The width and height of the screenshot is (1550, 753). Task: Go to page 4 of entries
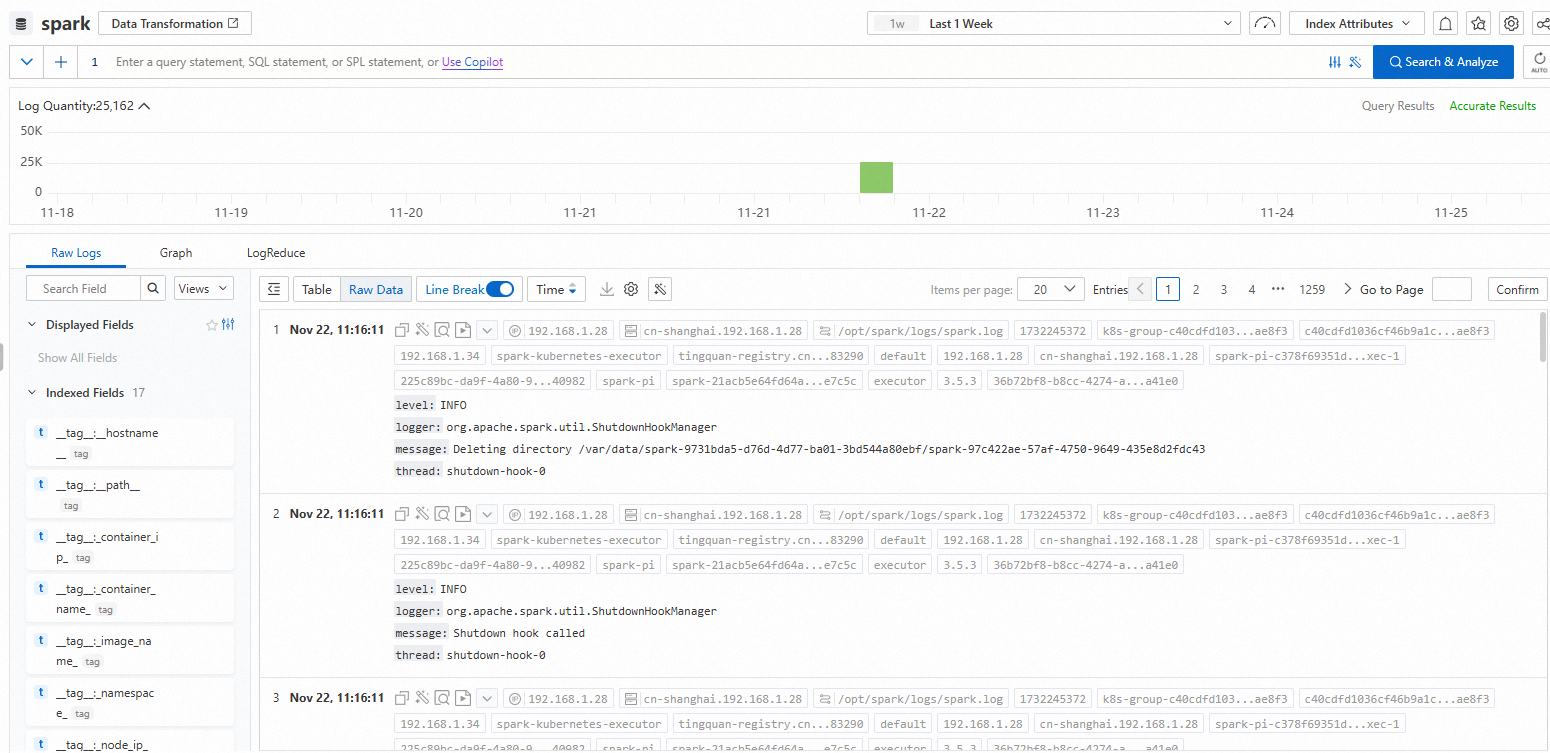pyautogui.click(x=1251, y=289)
